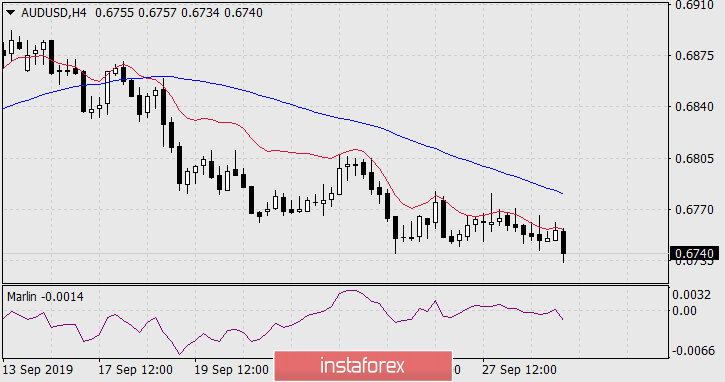Click the last black candlestick on chart

point(564,243)
